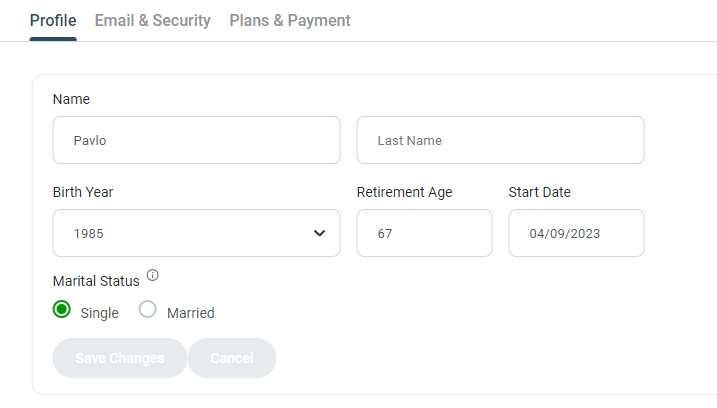Click into the Last Name field

pos(500,141)
